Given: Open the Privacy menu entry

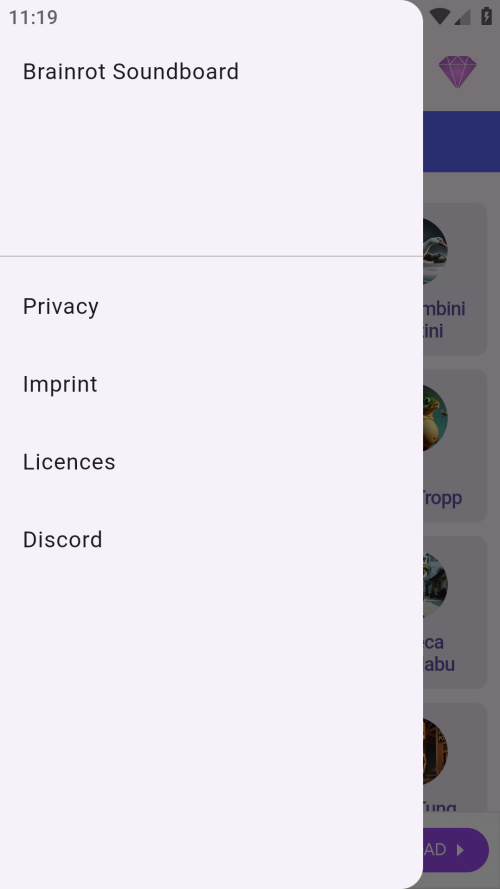Looking at the screenshot, I should pos(211,306).
